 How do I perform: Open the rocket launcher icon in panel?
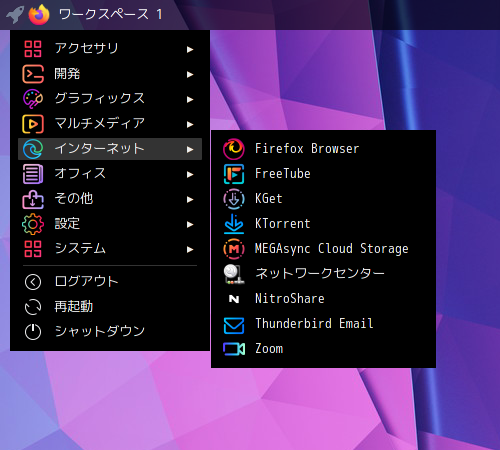[x=15, y=15]
